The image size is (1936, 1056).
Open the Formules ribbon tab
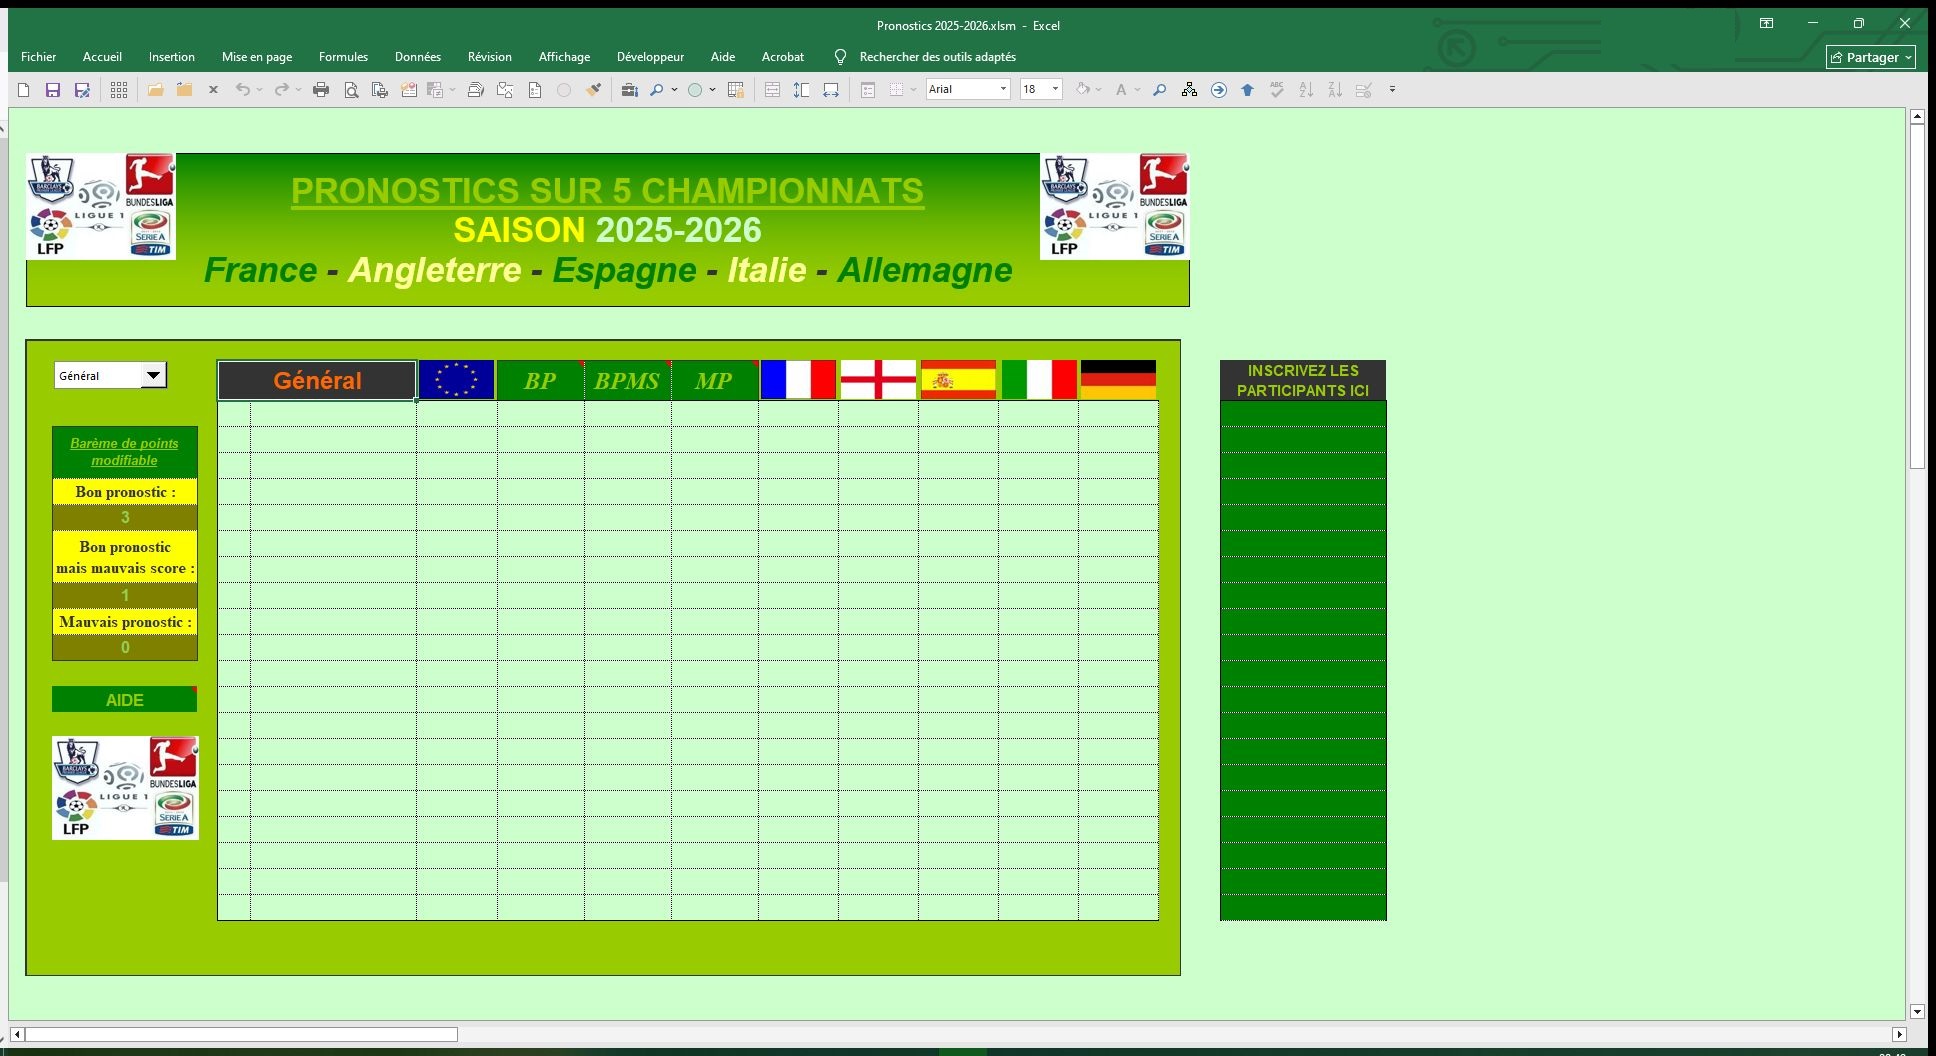pyautogui.click(x=343, y=57)
